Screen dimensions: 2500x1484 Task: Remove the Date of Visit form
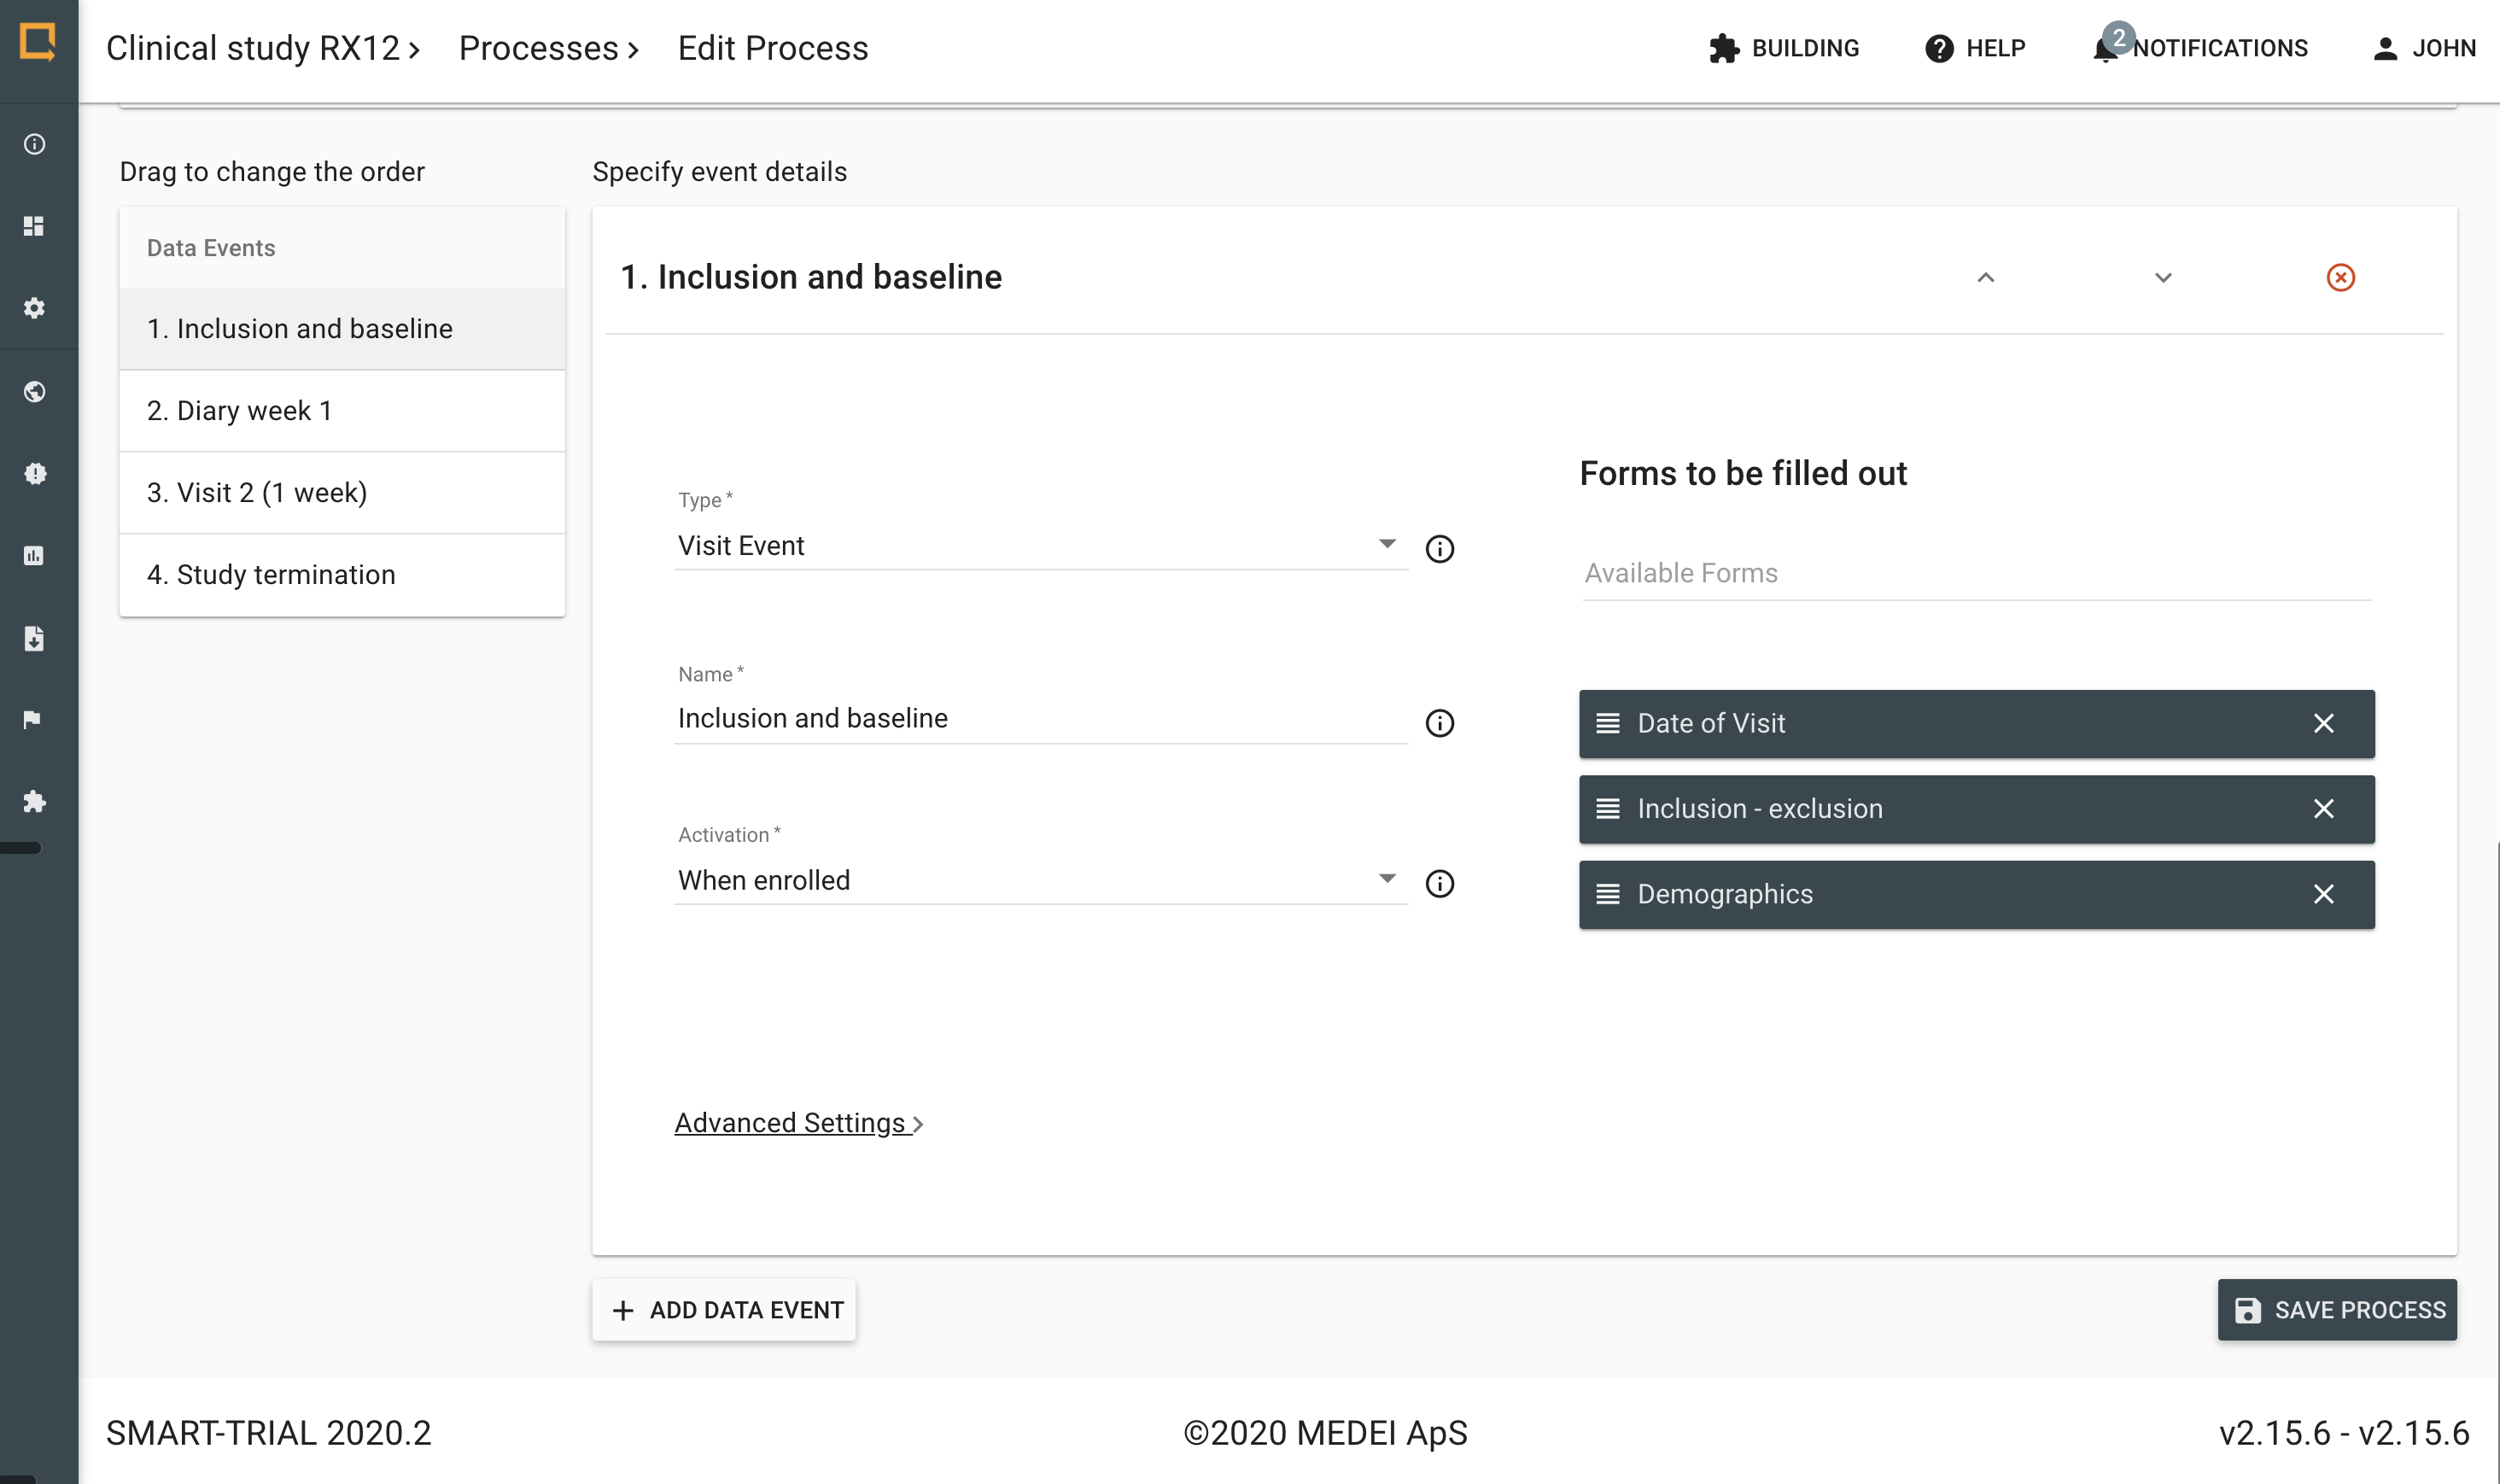click(x=2323, y=723)
